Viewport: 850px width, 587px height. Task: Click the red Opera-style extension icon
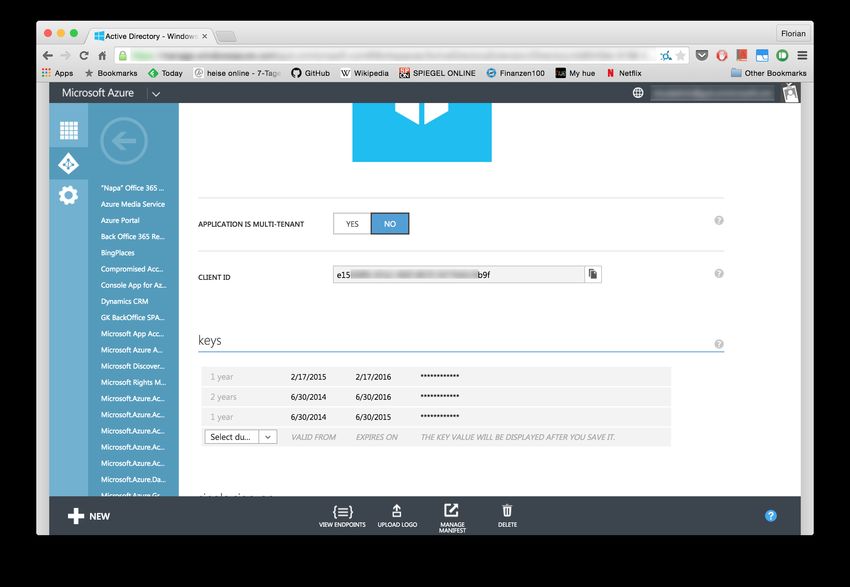pos(722,55)
